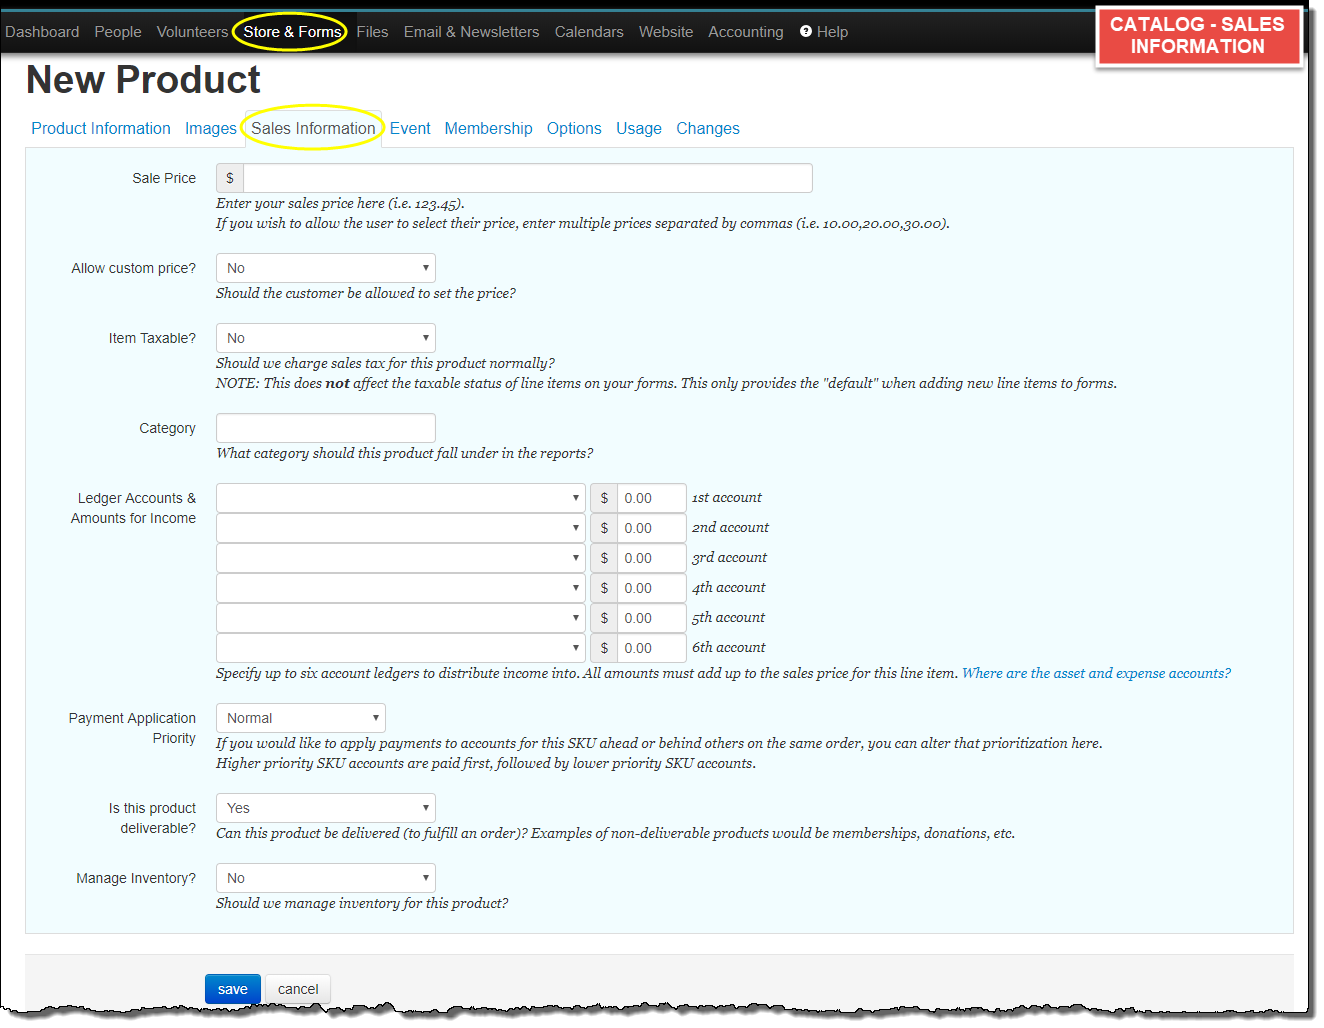
Task: Open the Allow custom price dropdown
Action: pyautogui.click(x=326, y=268)
